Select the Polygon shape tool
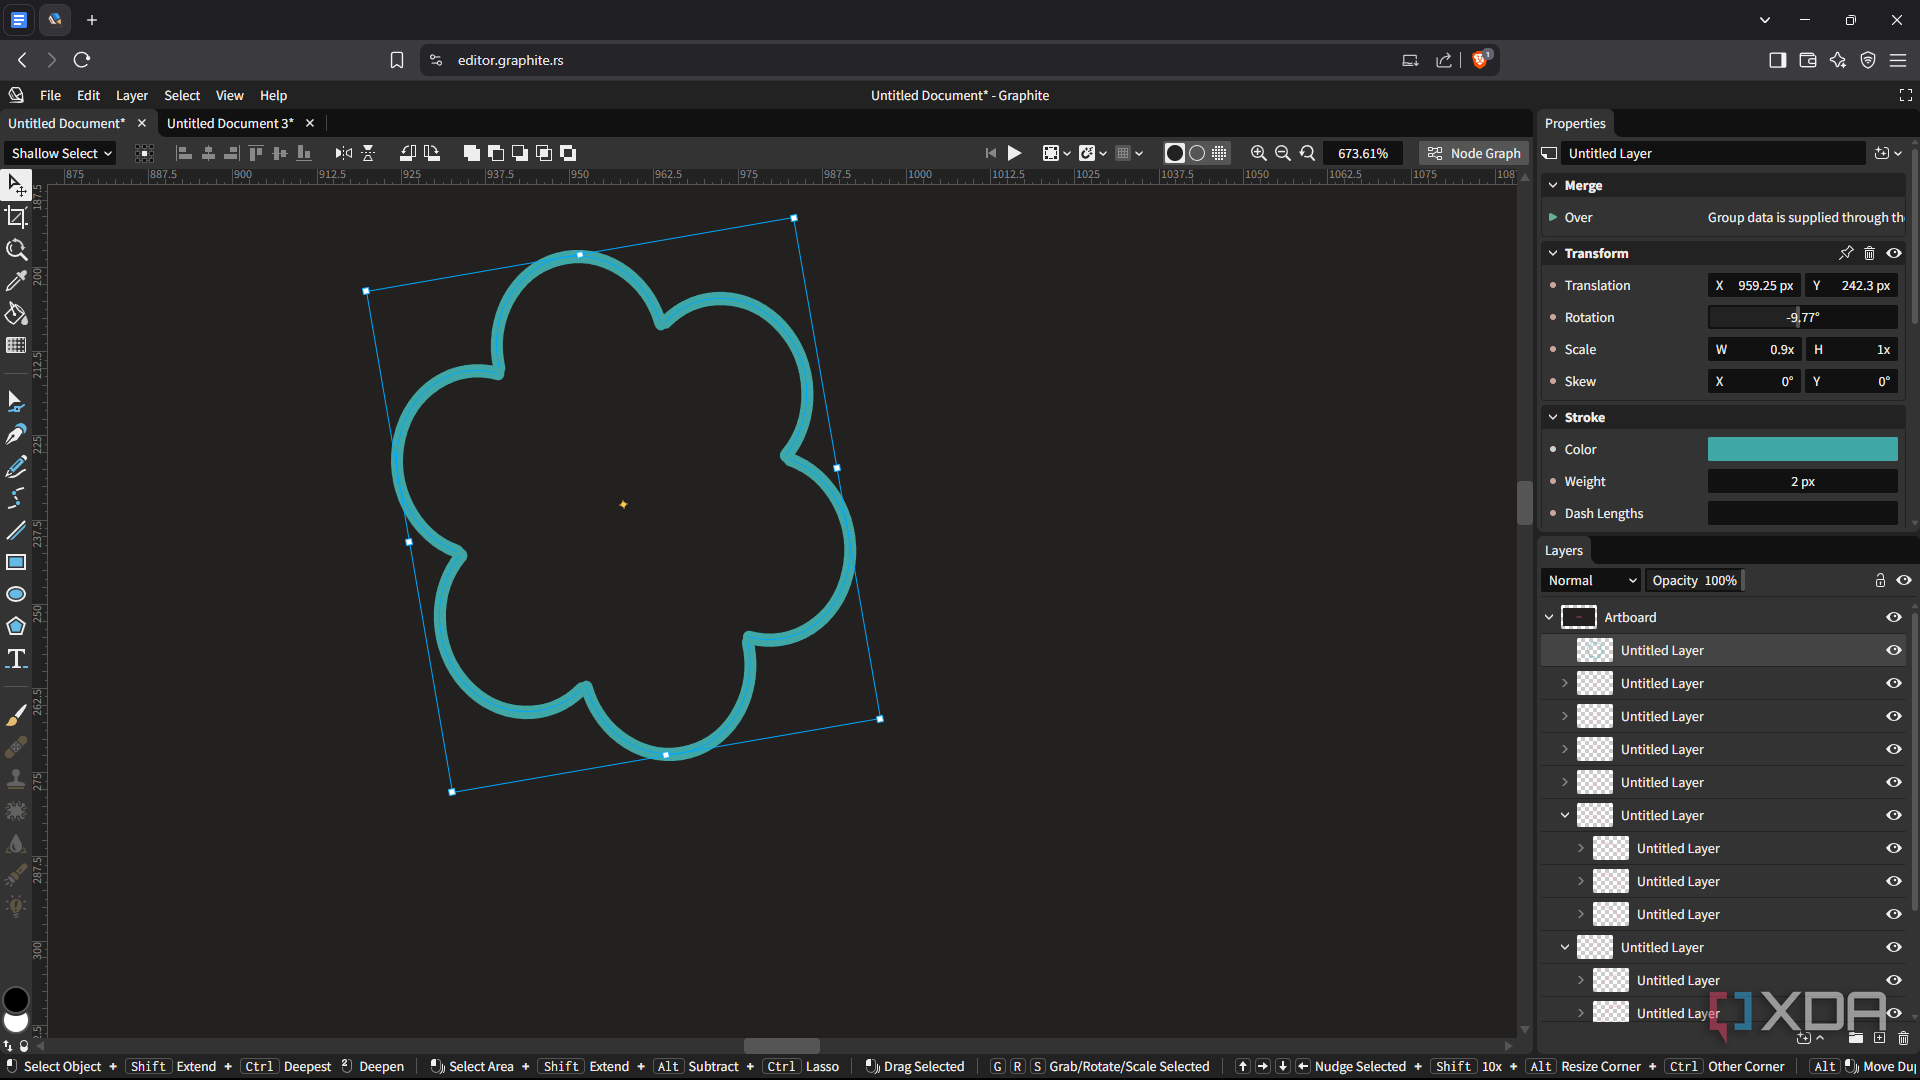Viewport: 1920px width, 1080px height. (x=16, y=626)
